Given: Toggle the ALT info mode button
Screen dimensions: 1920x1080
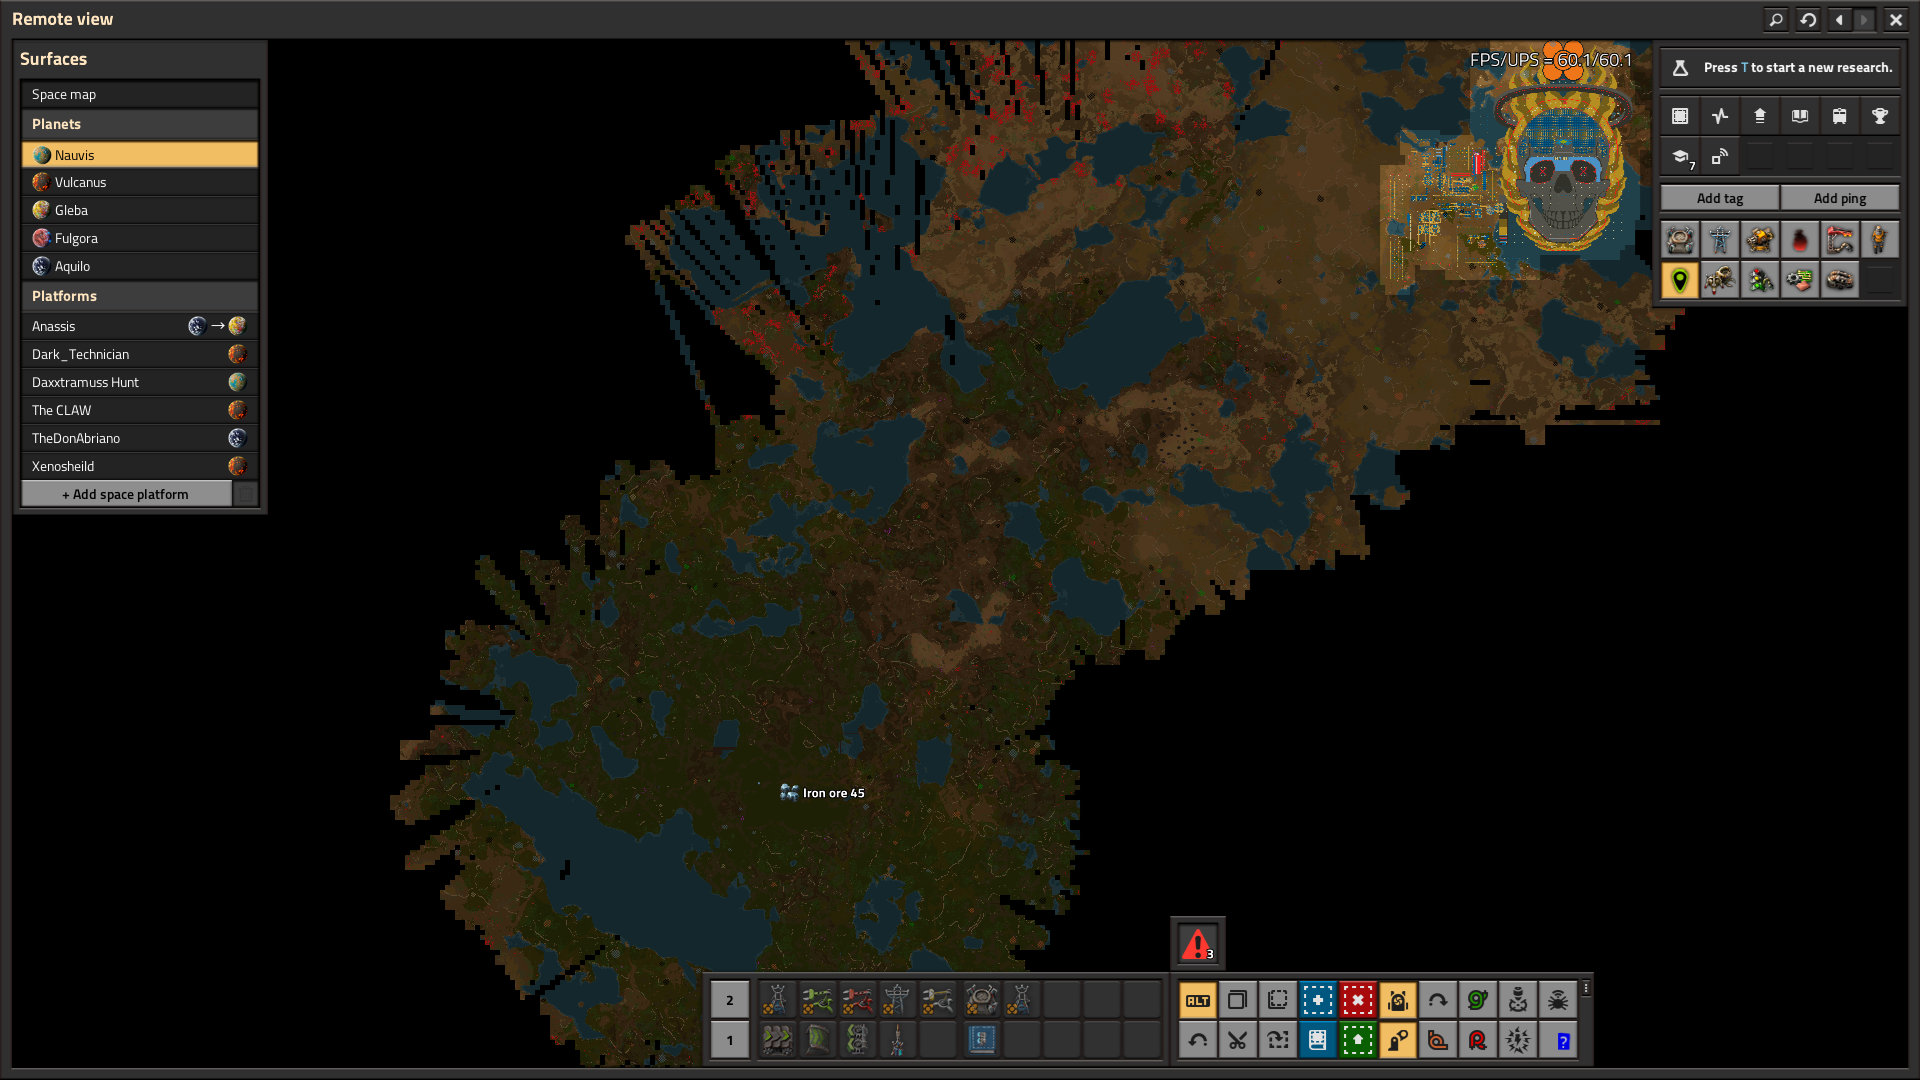Looking at the screenshot, I should [x=1198, y=1000].
